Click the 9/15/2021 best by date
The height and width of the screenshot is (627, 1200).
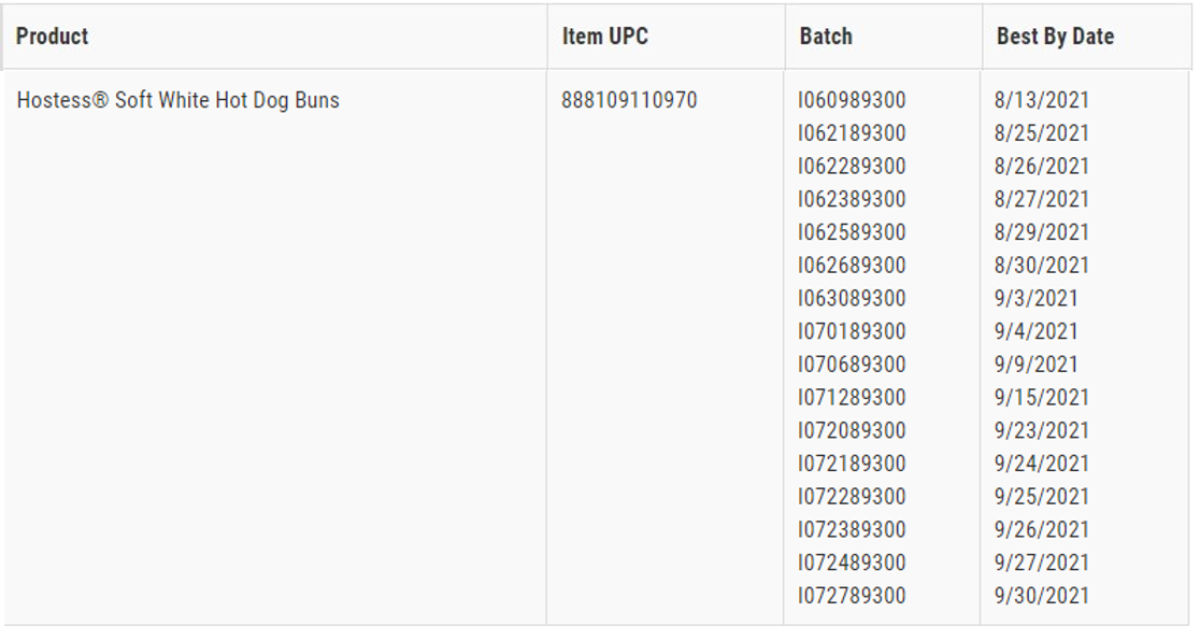(x=1042, y=397)
